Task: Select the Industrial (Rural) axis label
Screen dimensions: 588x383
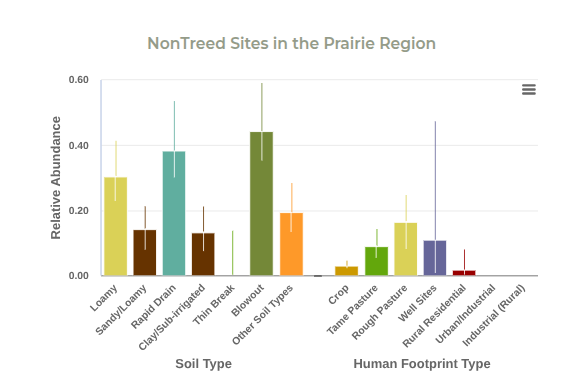Action: point(494,315)
